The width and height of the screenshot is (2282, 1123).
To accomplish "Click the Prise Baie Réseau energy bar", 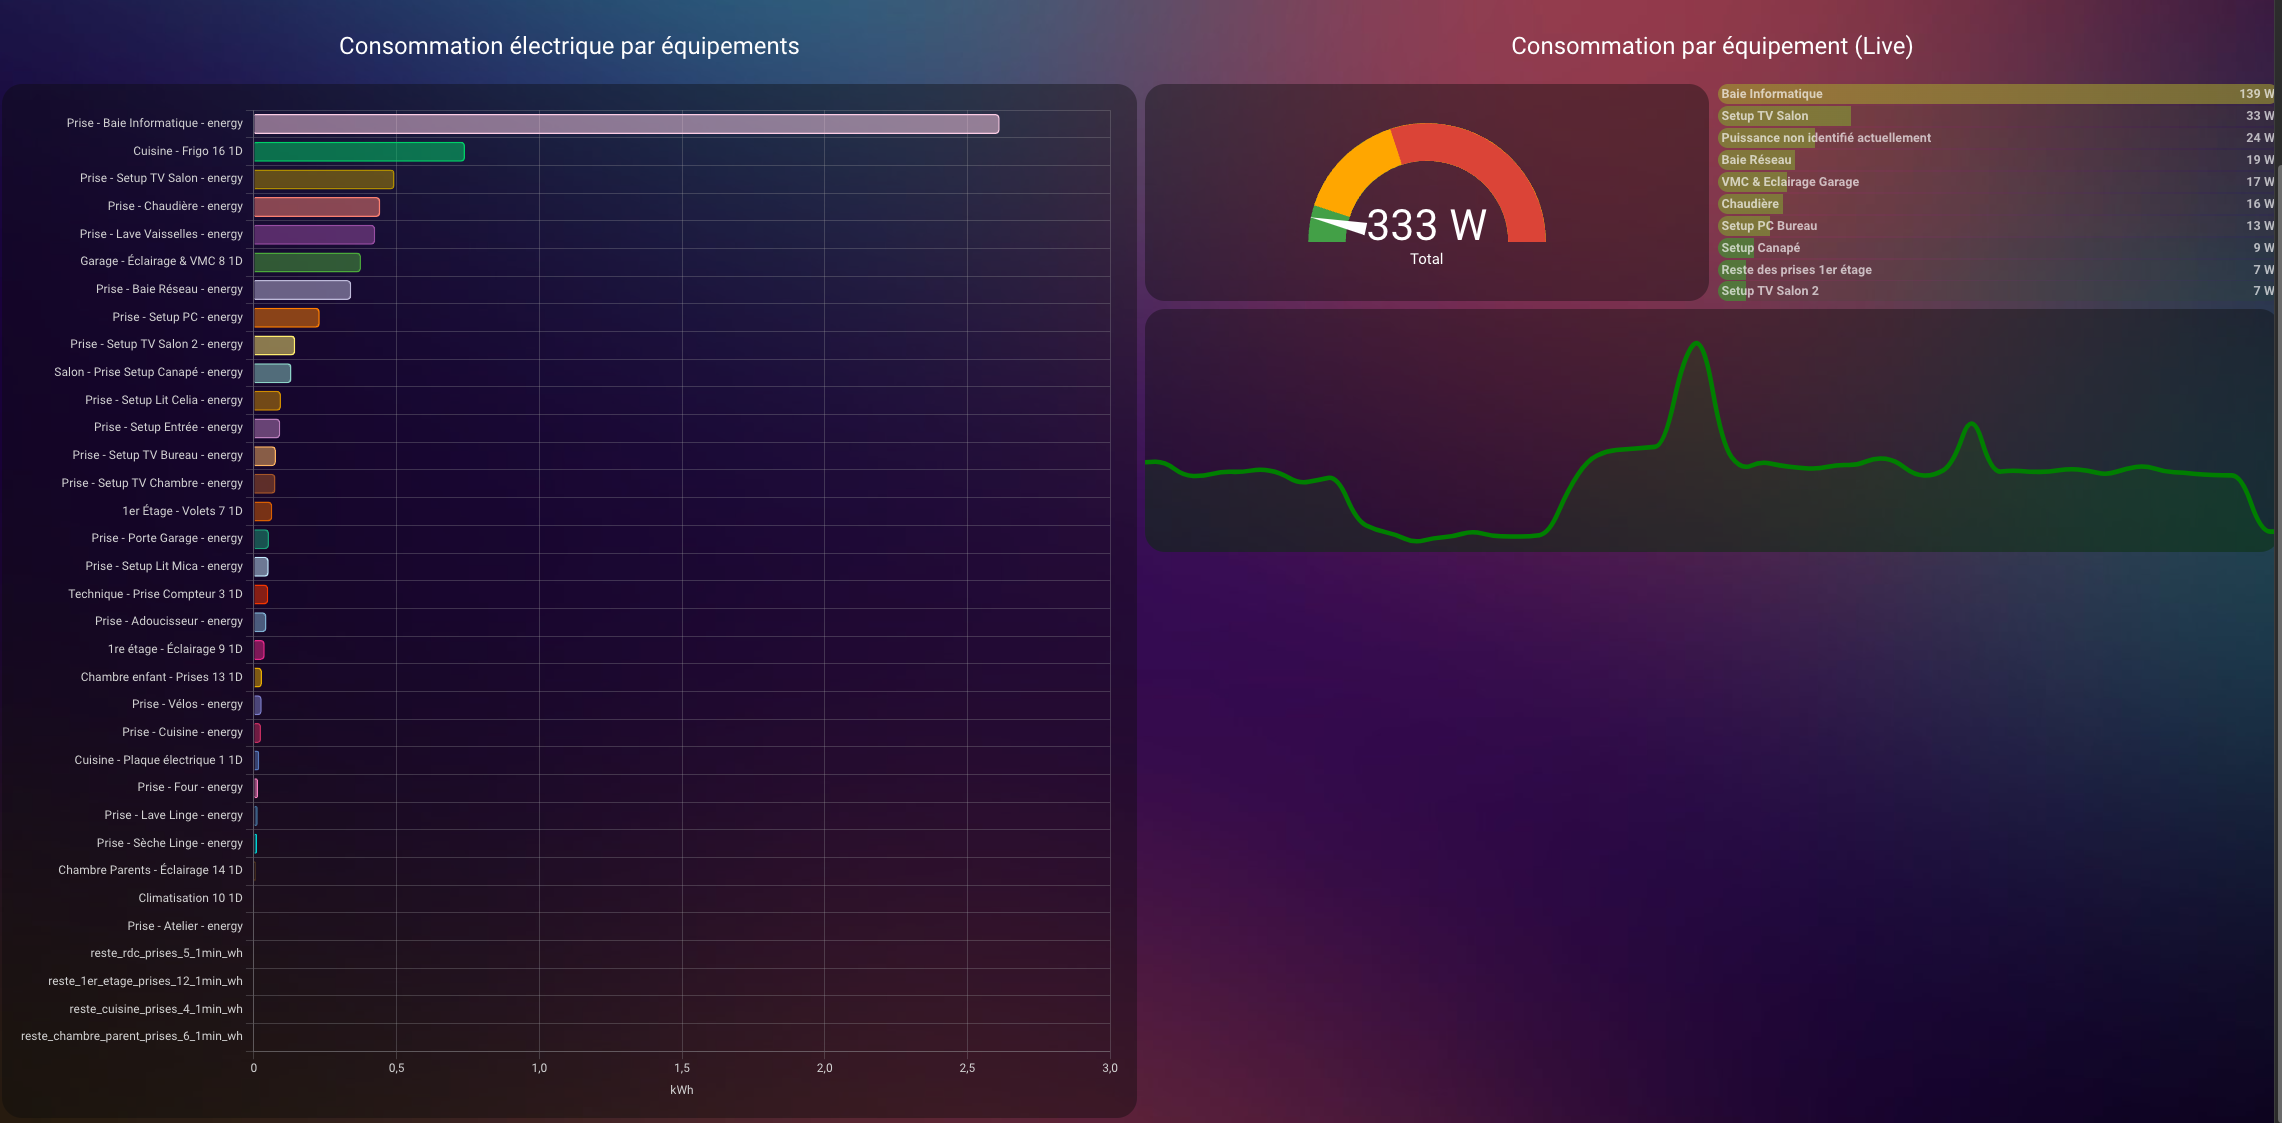I will point(302,290).
